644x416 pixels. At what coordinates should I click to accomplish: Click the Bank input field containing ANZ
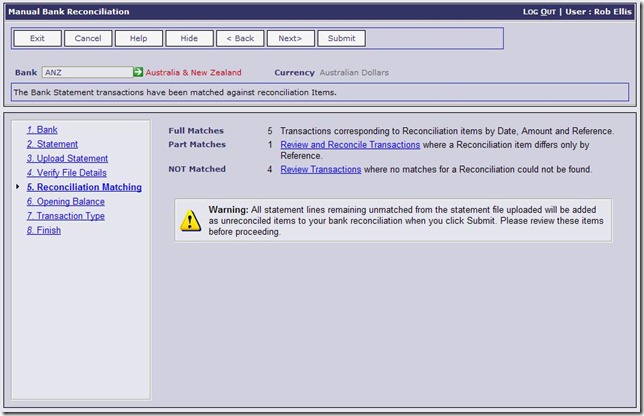click(x=87, y=73)
